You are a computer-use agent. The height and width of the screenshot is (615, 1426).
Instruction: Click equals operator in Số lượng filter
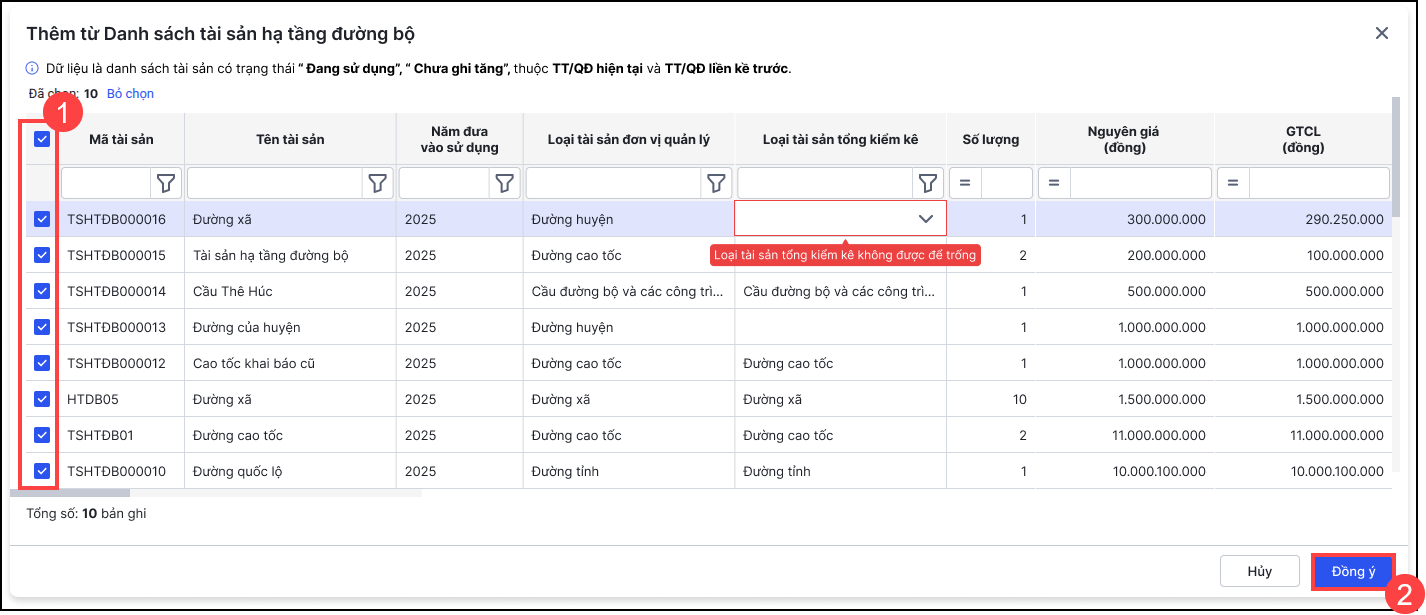point(966,183)
